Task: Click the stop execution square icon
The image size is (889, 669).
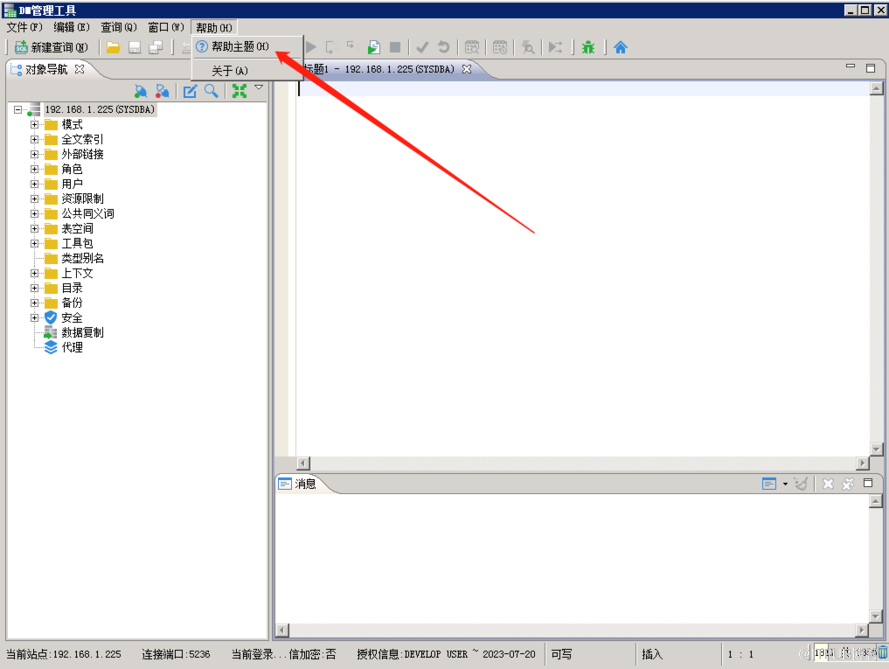Action: [x=395, y=48]
